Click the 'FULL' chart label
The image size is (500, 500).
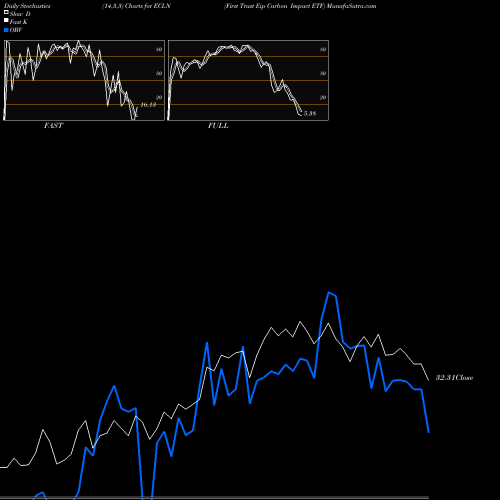coord(218,125)
